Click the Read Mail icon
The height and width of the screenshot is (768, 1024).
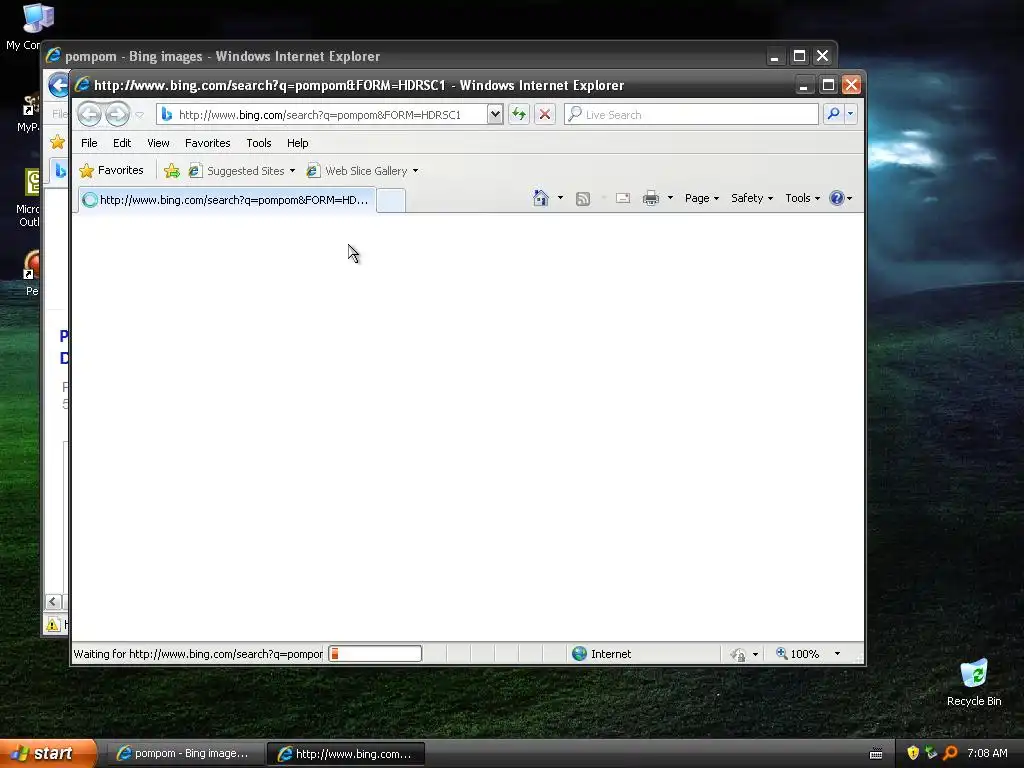click(623, 198)
